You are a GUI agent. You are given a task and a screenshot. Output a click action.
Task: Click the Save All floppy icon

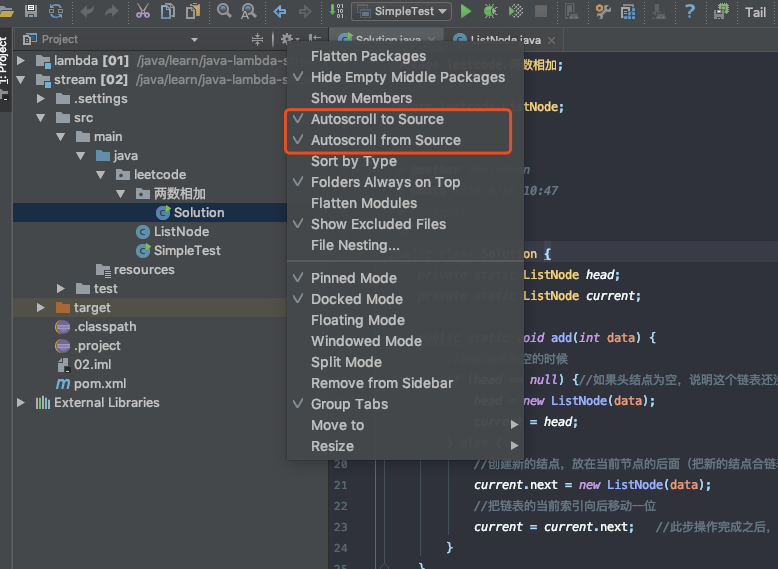31,10
